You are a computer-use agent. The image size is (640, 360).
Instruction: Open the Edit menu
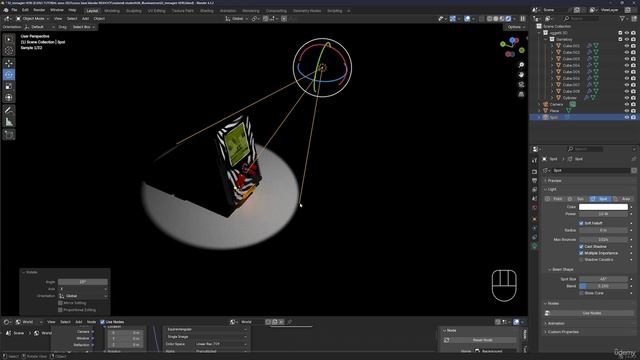pos(25,10)
